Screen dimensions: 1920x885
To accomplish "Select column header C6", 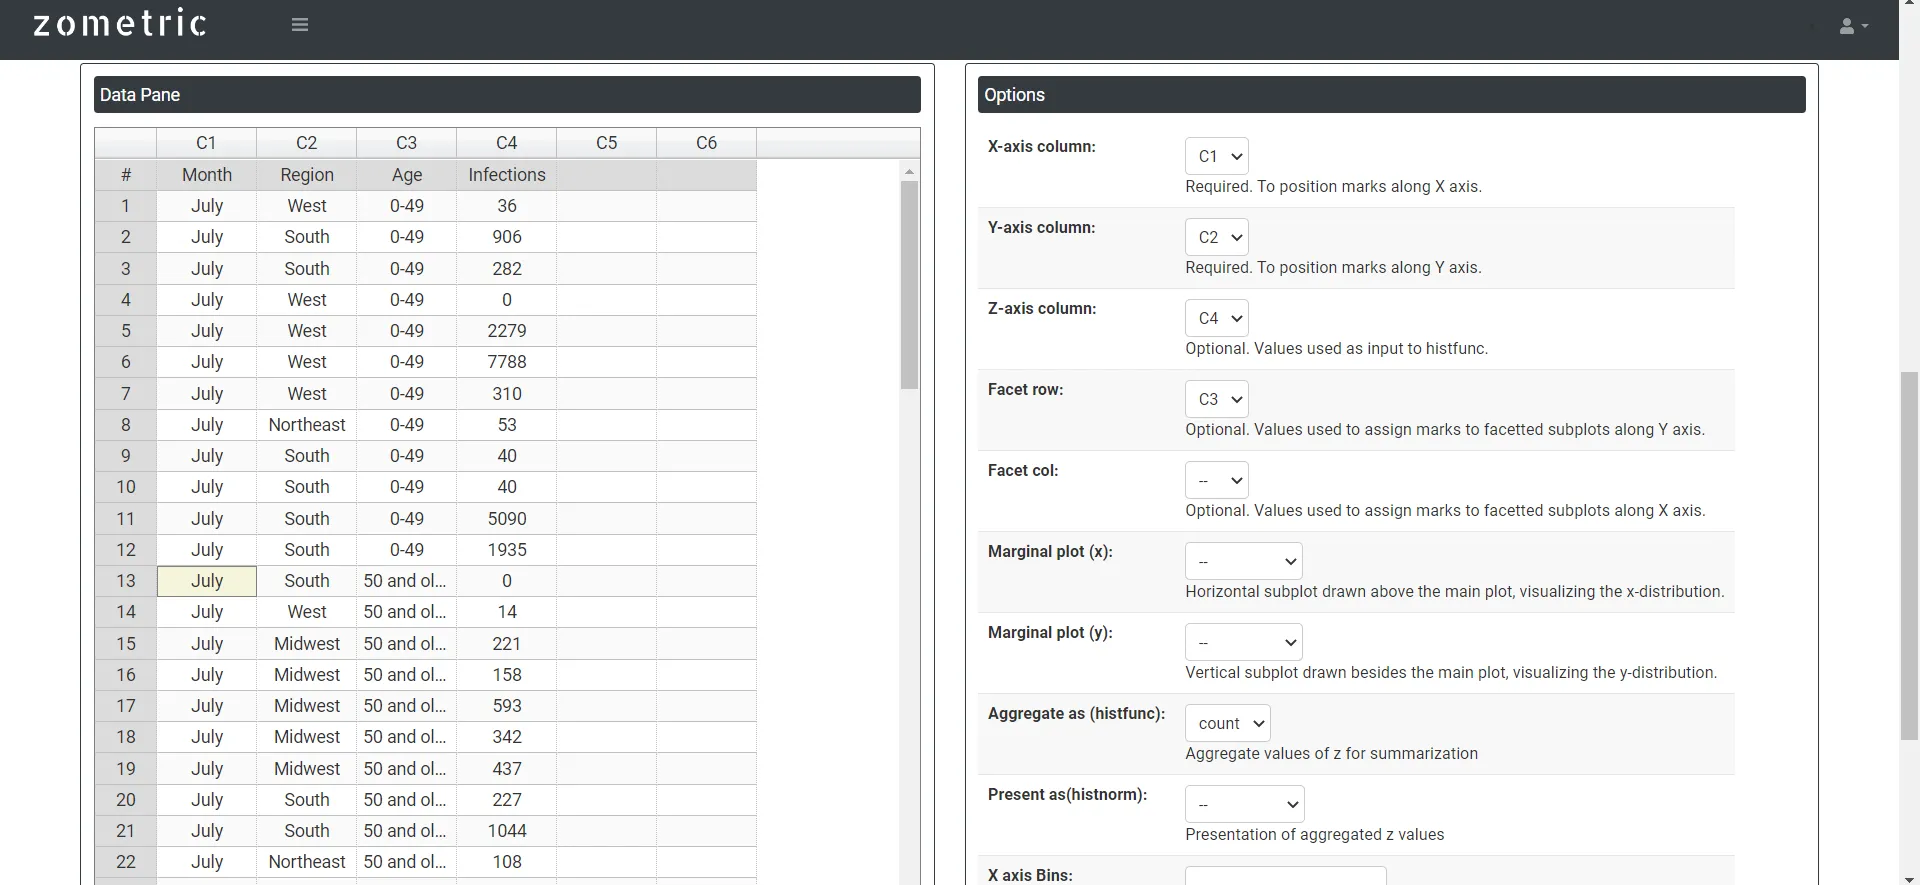I will 706,143.
